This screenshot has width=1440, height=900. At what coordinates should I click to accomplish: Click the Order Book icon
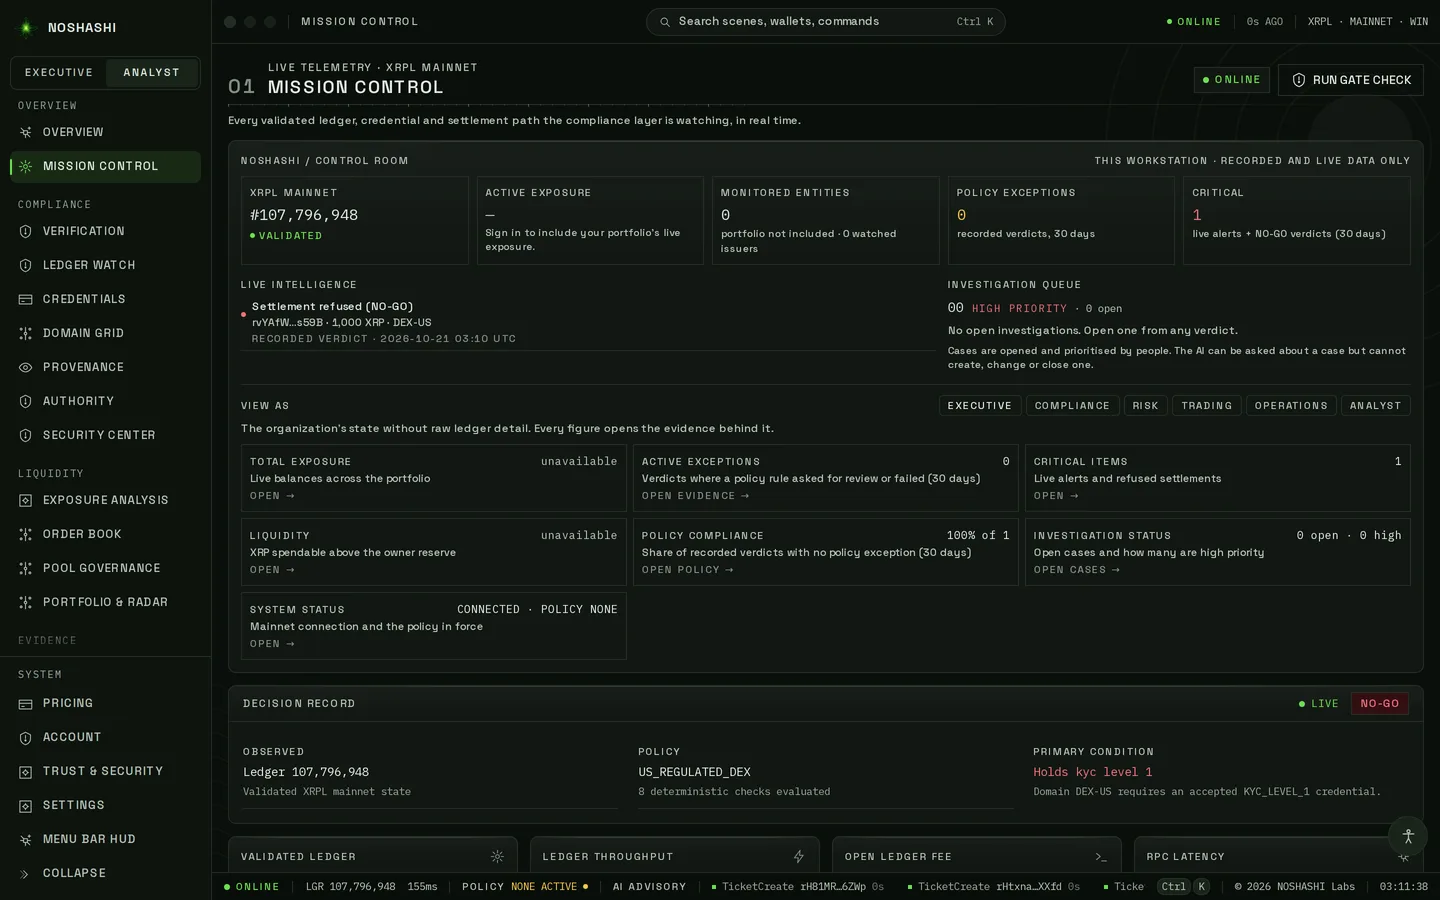(26, 534)
